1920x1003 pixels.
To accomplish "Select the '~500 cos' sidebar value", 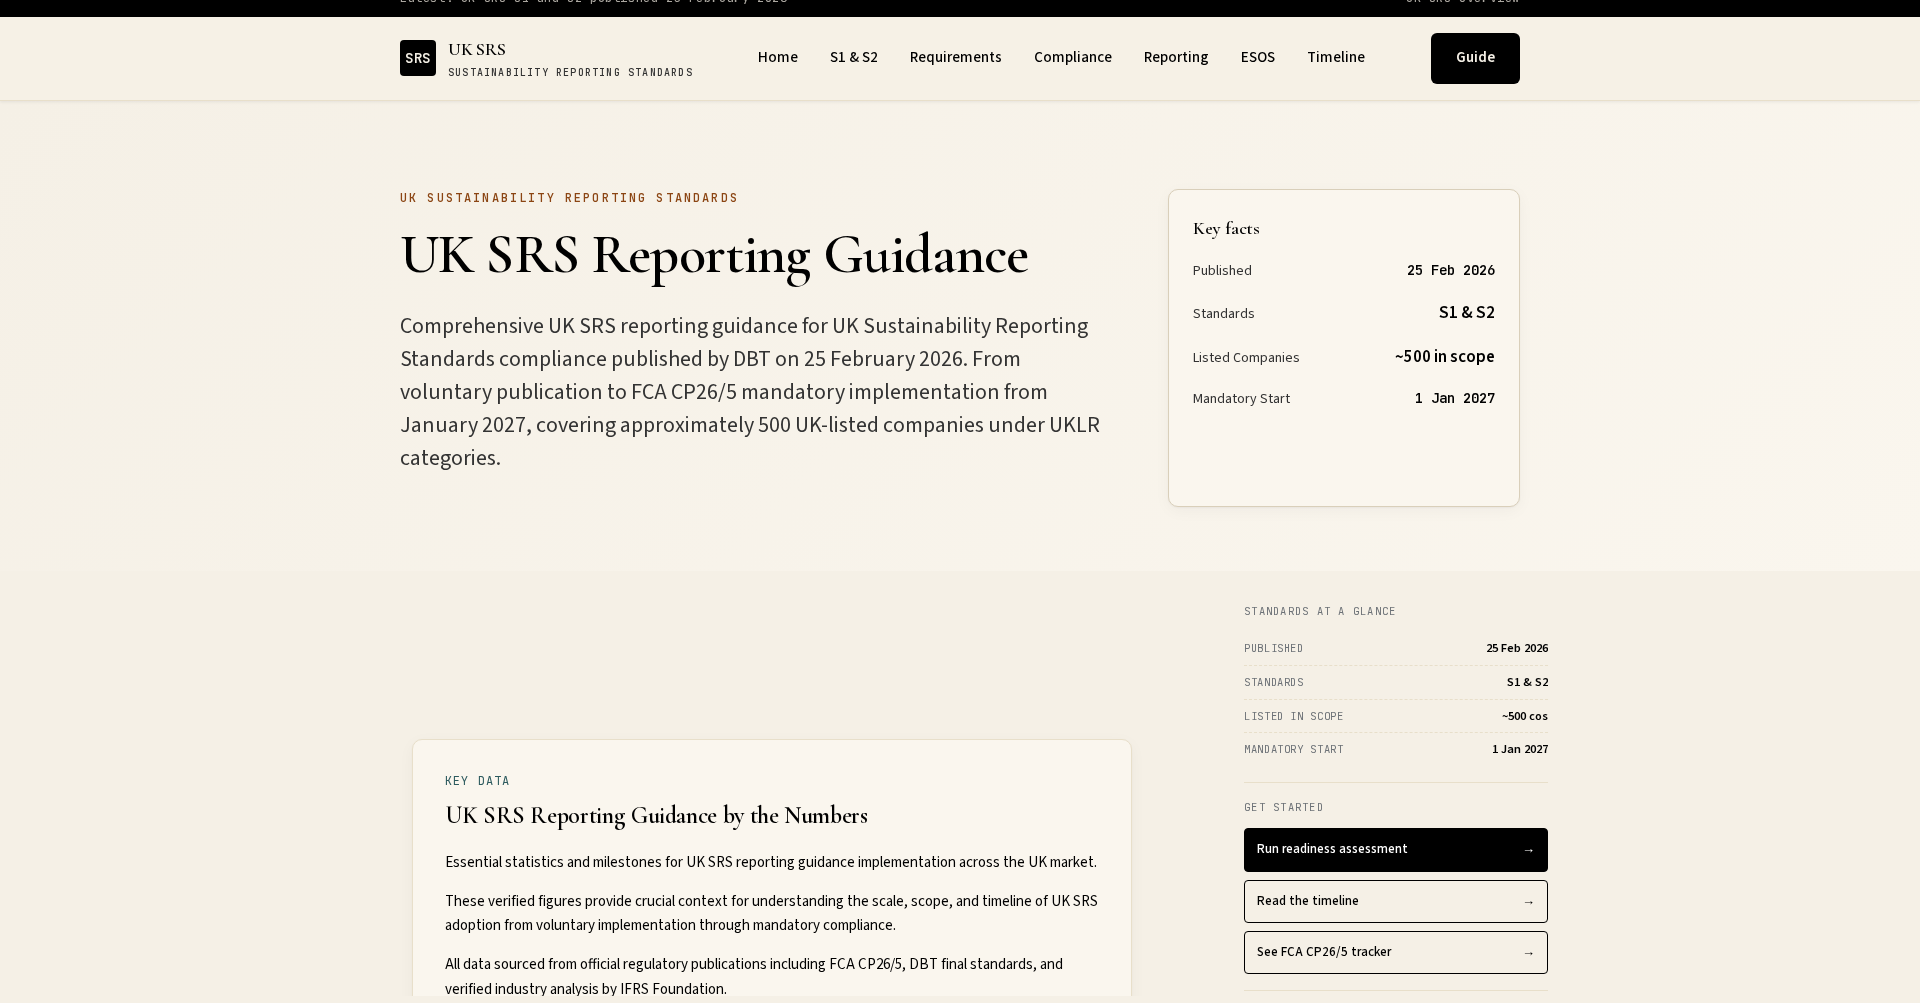I will coord(1525,717).
